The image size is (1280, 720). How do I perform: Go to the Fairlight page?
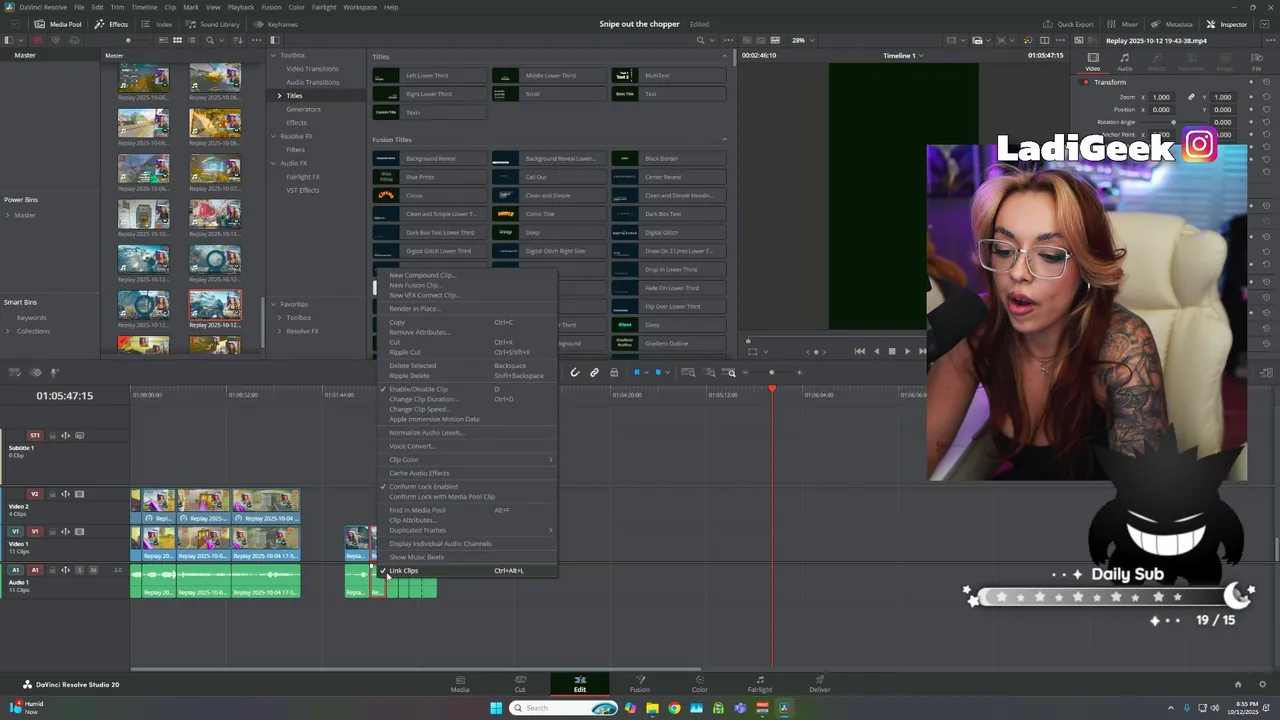tap(760, 684)
